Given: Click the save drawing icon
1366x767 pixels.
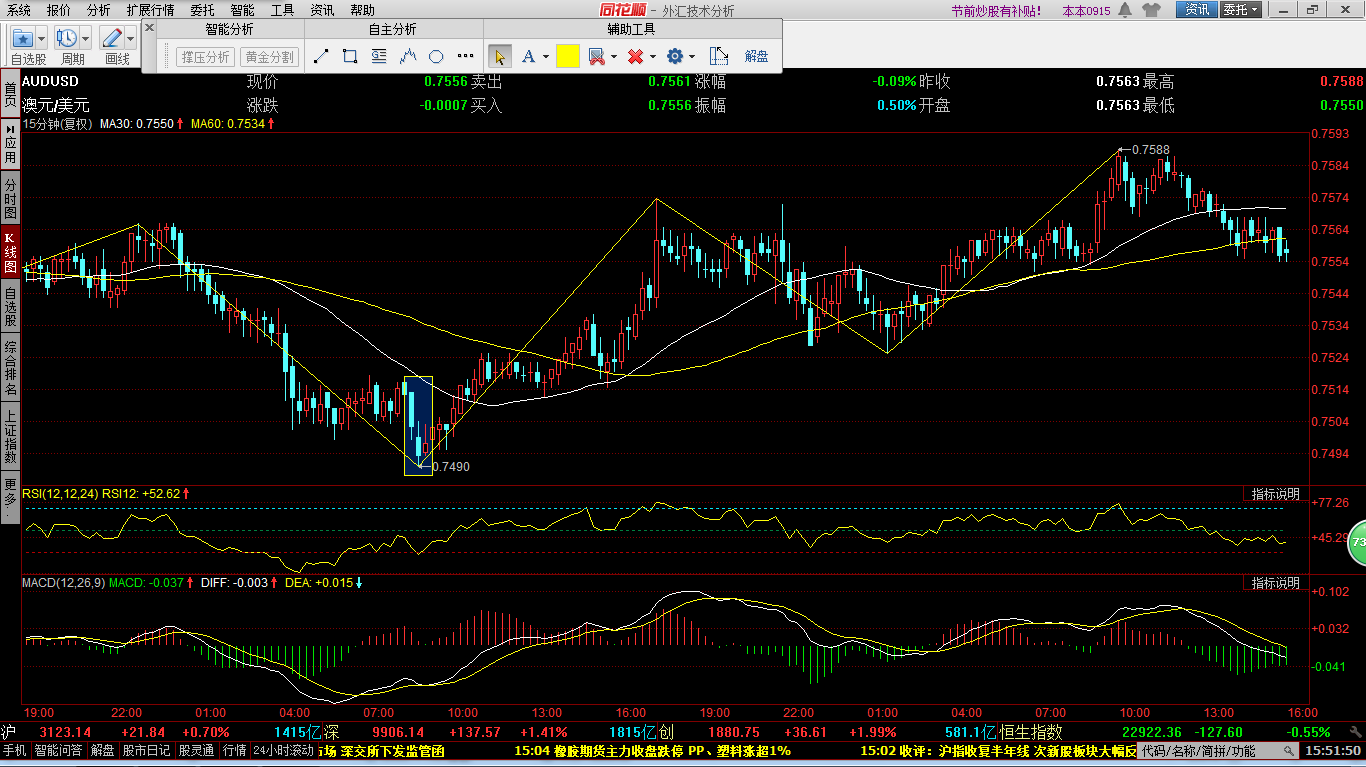Looking at the screenshot, I should [x=596, y=56].
